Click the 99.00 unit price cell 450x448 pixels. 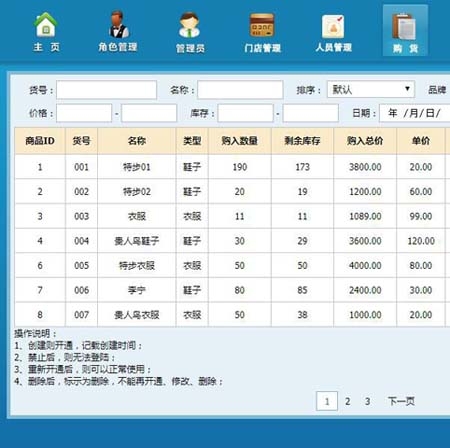click(421, 216)
